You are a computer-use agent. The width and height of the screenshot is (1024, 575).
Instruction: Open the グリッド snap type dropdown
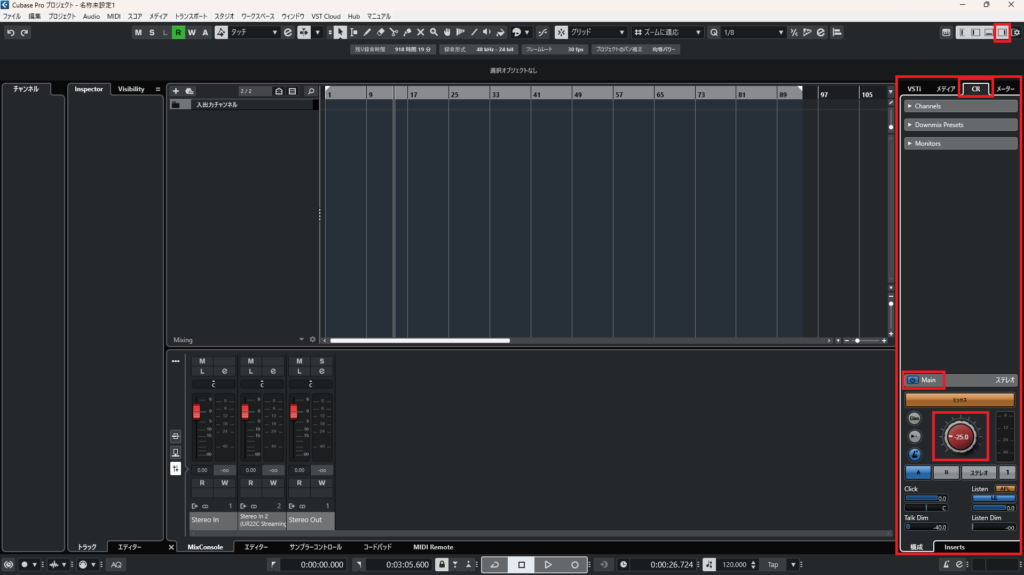pyautogui.click(x=598, y=32)
